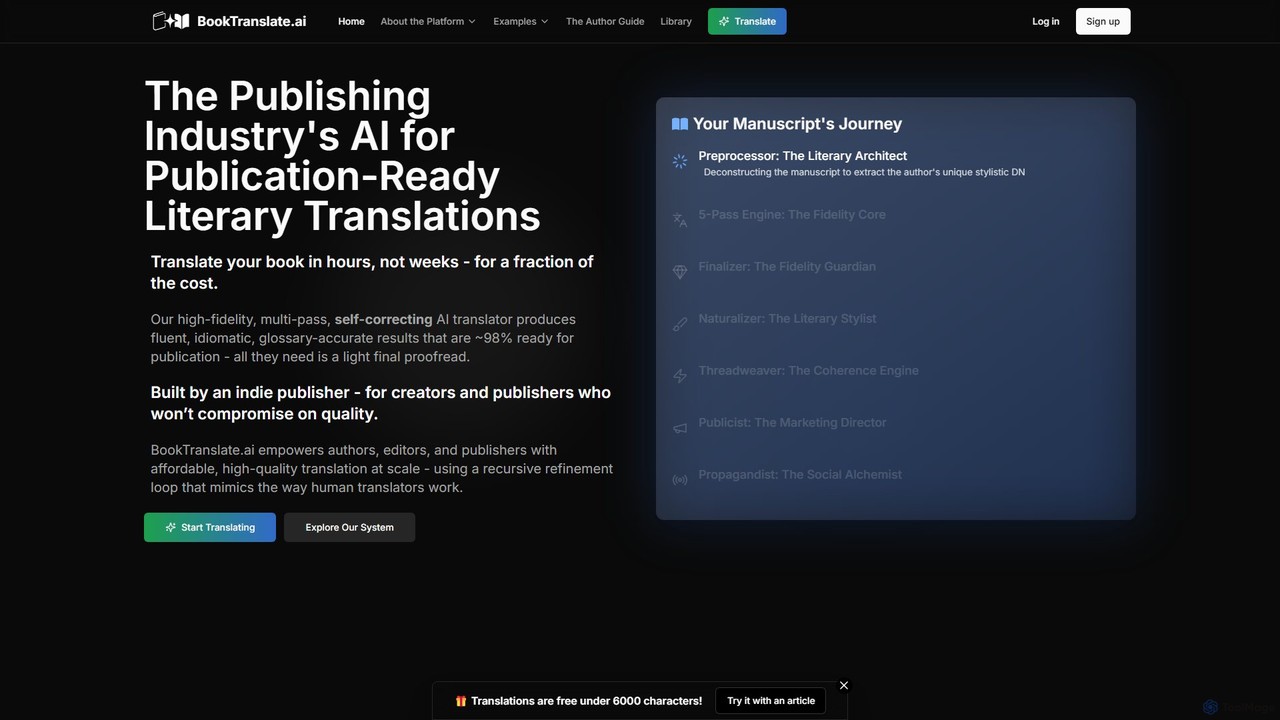Click the spinner icon next to Preprocessor
The image size is (1280, 720).
point(680,161)
